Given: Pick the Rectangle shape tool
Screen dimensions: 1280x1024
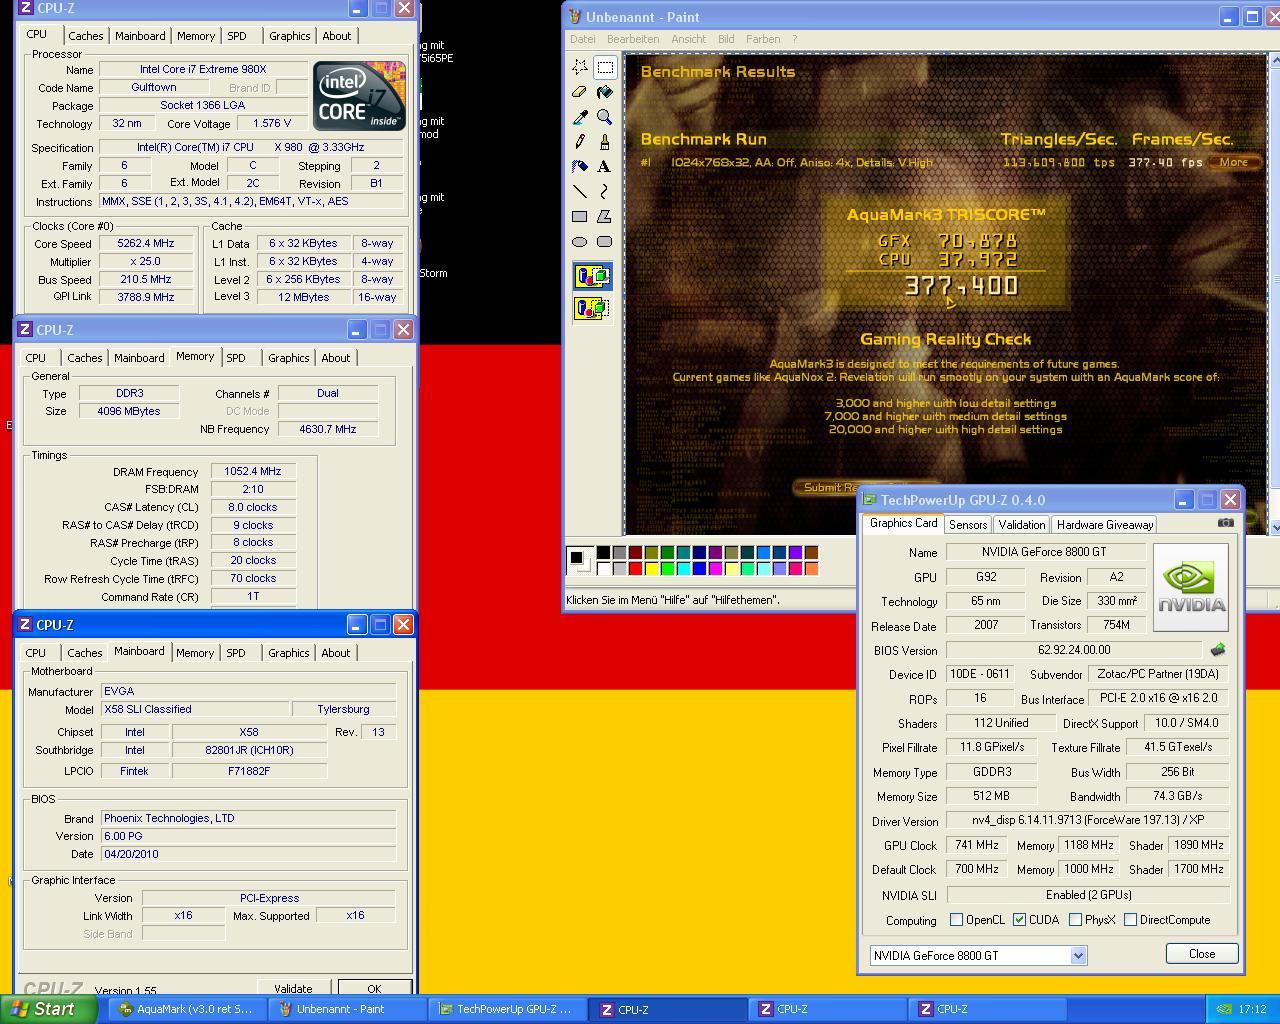Looking at the screenshot, I should [x=580, y=216].
